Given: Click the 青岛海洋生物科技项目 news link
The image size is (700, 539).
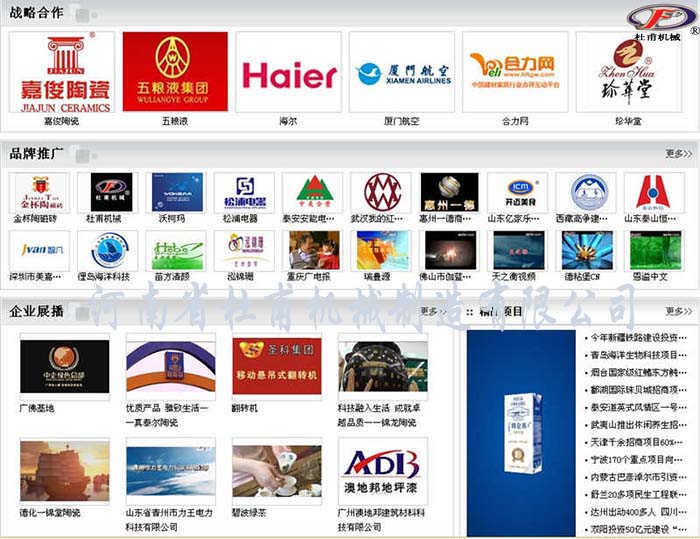Looking at the screenshot, I should 633,355.
